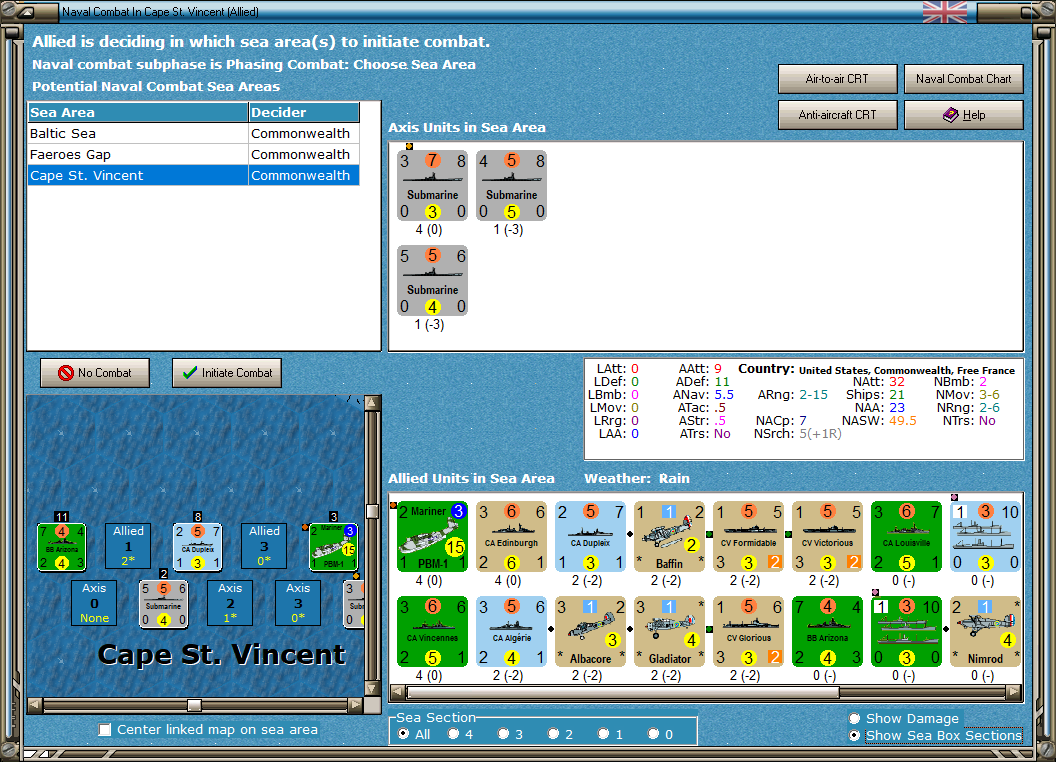Viewport: 1056px width, 762px height.
Task: Click the Decider column header
Action: coord(304,113)
